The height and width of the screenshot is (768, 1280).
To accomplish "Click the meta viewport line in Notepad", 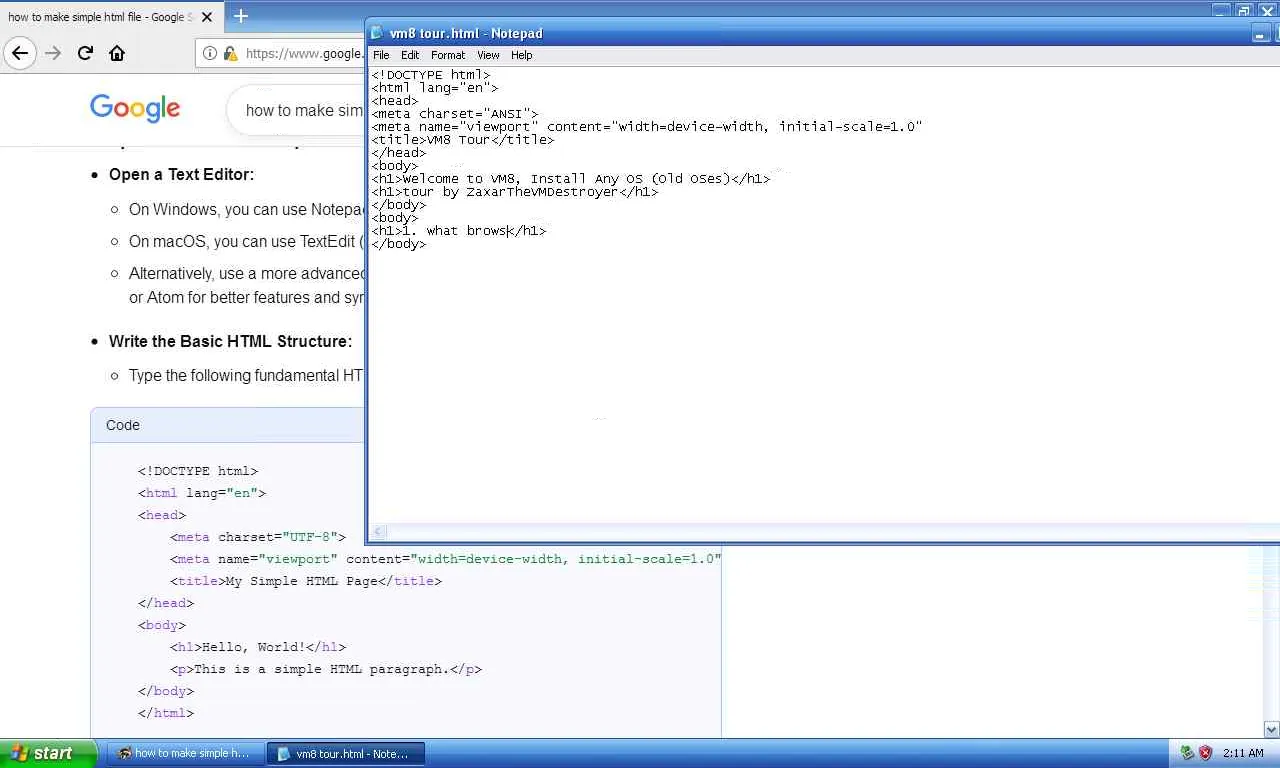I will (647, 127).
